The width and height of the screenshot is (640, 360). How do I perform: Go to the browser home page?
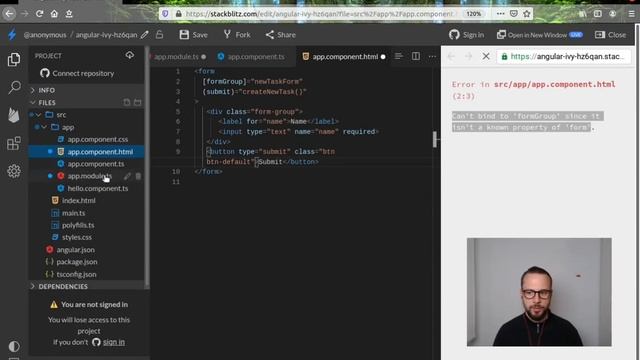(x=54, y=13)
